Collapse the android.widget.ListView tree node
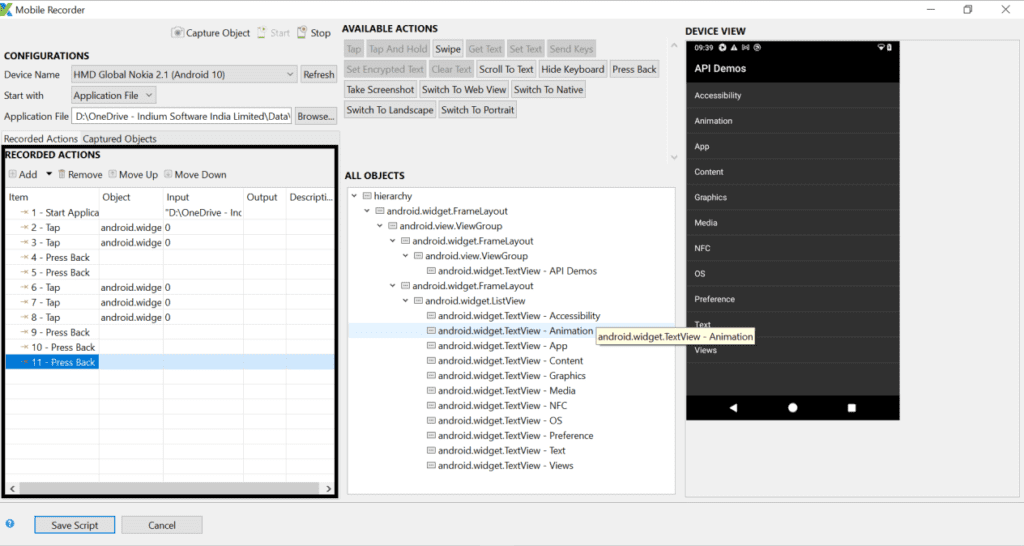 click(405, 301)
